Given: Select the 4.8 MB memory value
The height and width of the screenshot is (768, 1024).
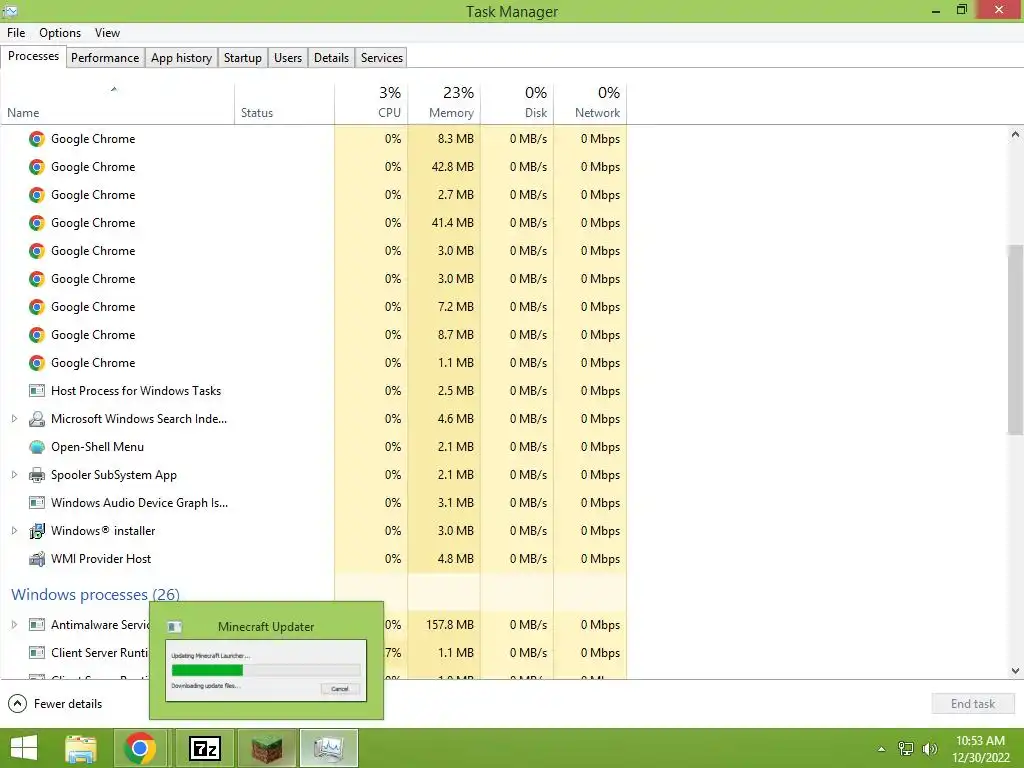Looking at the screenshot, I should (456, 559).
